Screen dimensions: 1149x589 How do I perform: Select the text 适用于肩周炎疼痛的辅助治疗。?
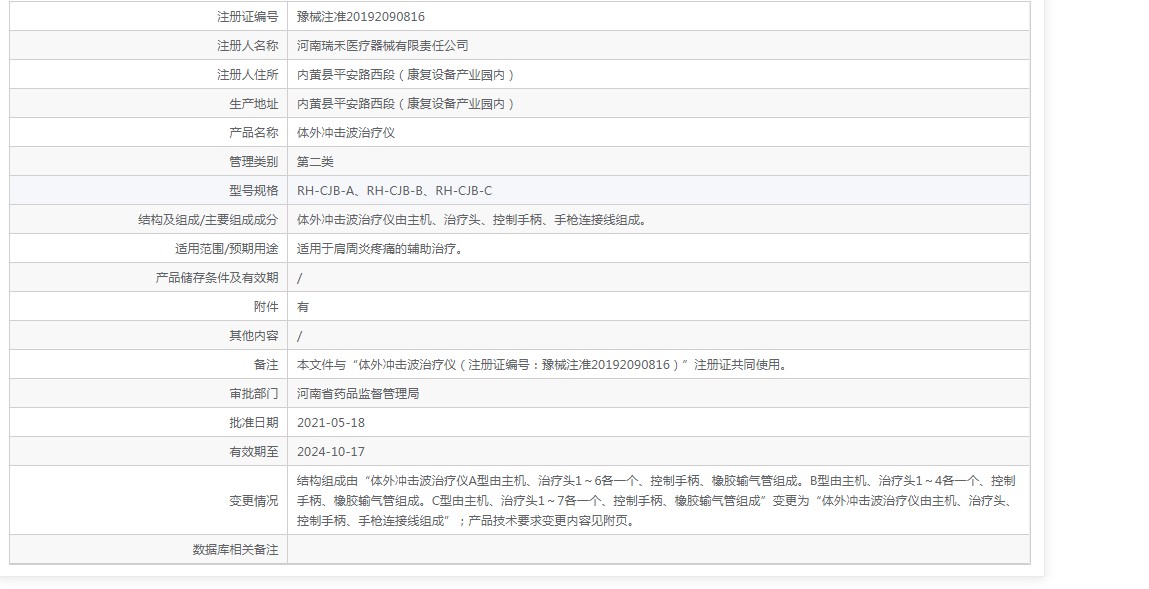382,249
